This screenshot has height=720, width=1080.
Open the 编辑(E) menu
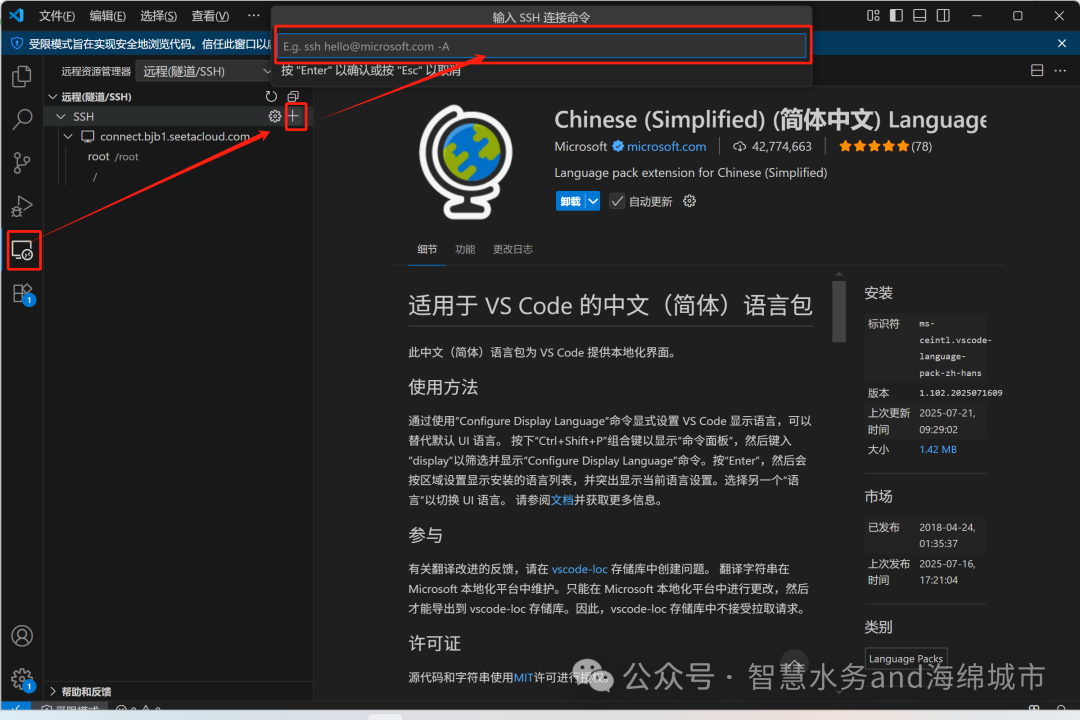pos(107,15)
